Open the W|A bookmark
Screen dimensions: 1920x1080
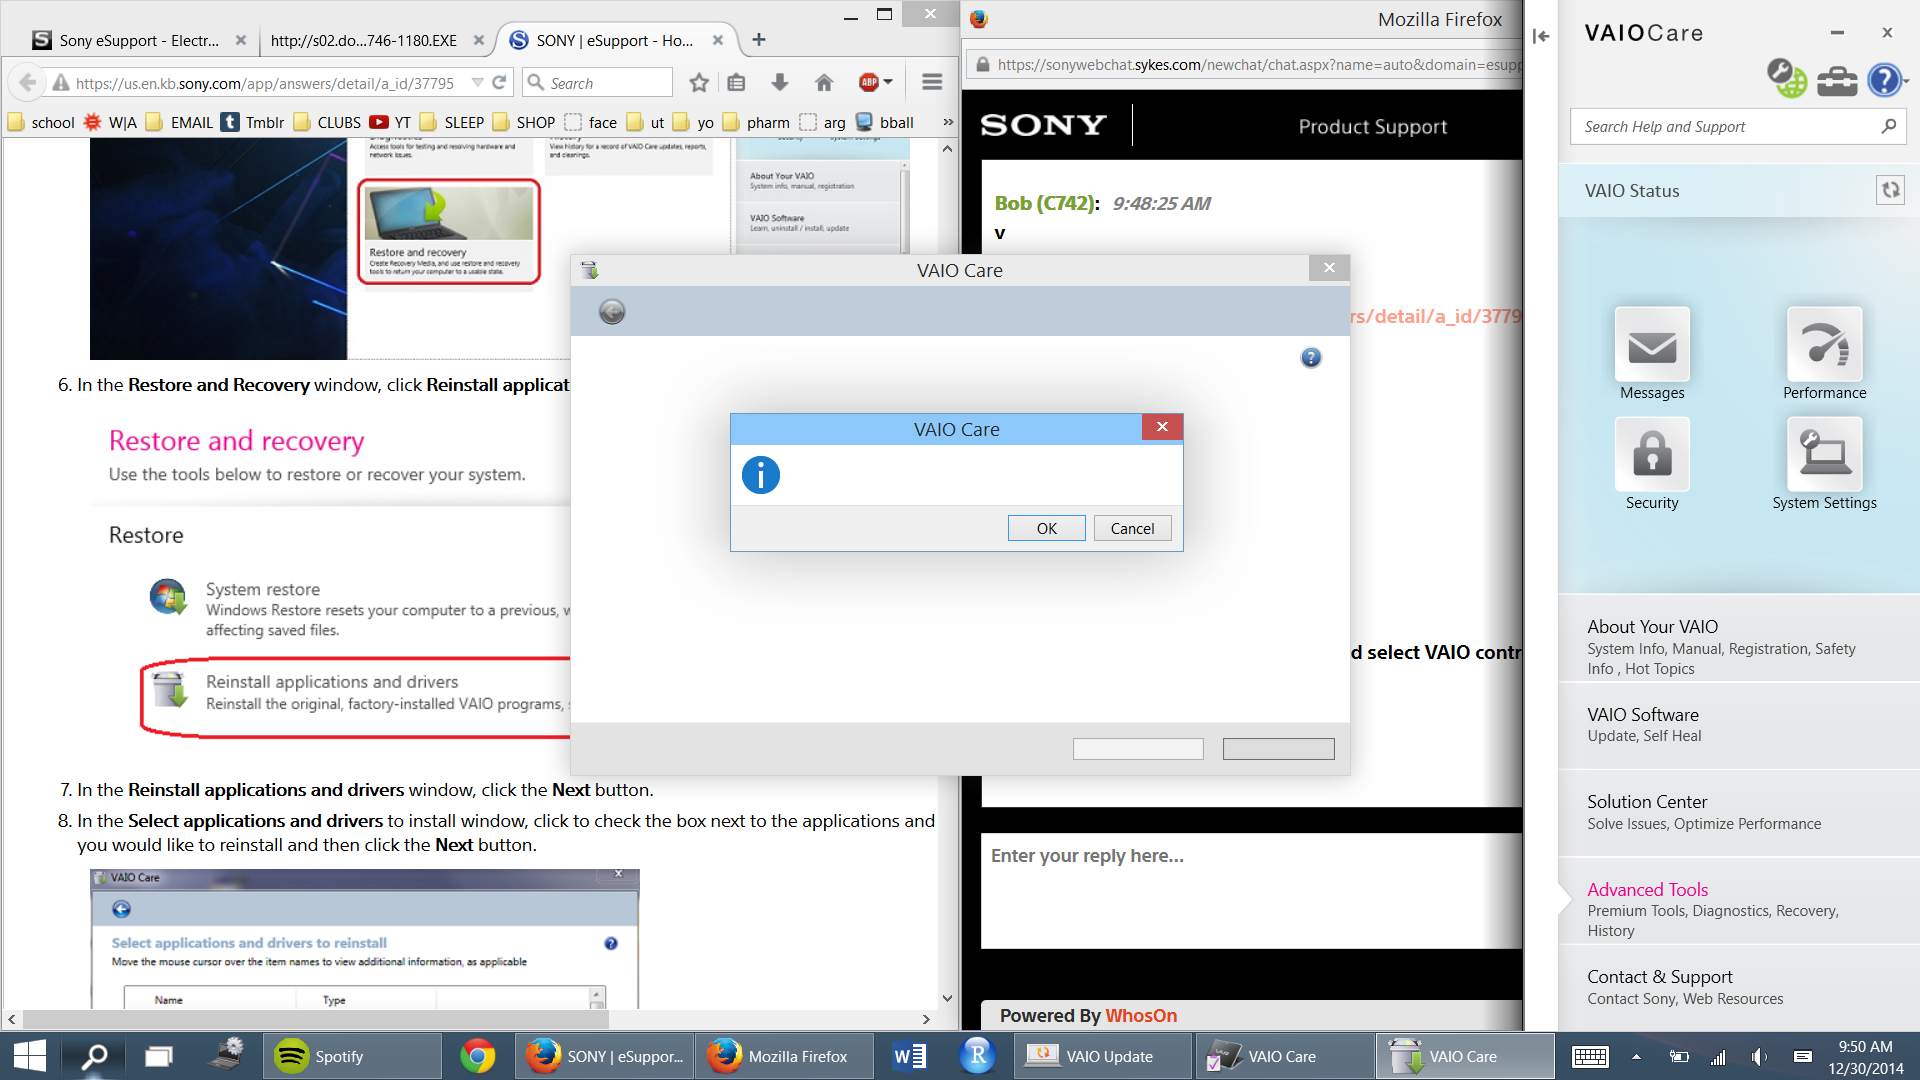111,123
